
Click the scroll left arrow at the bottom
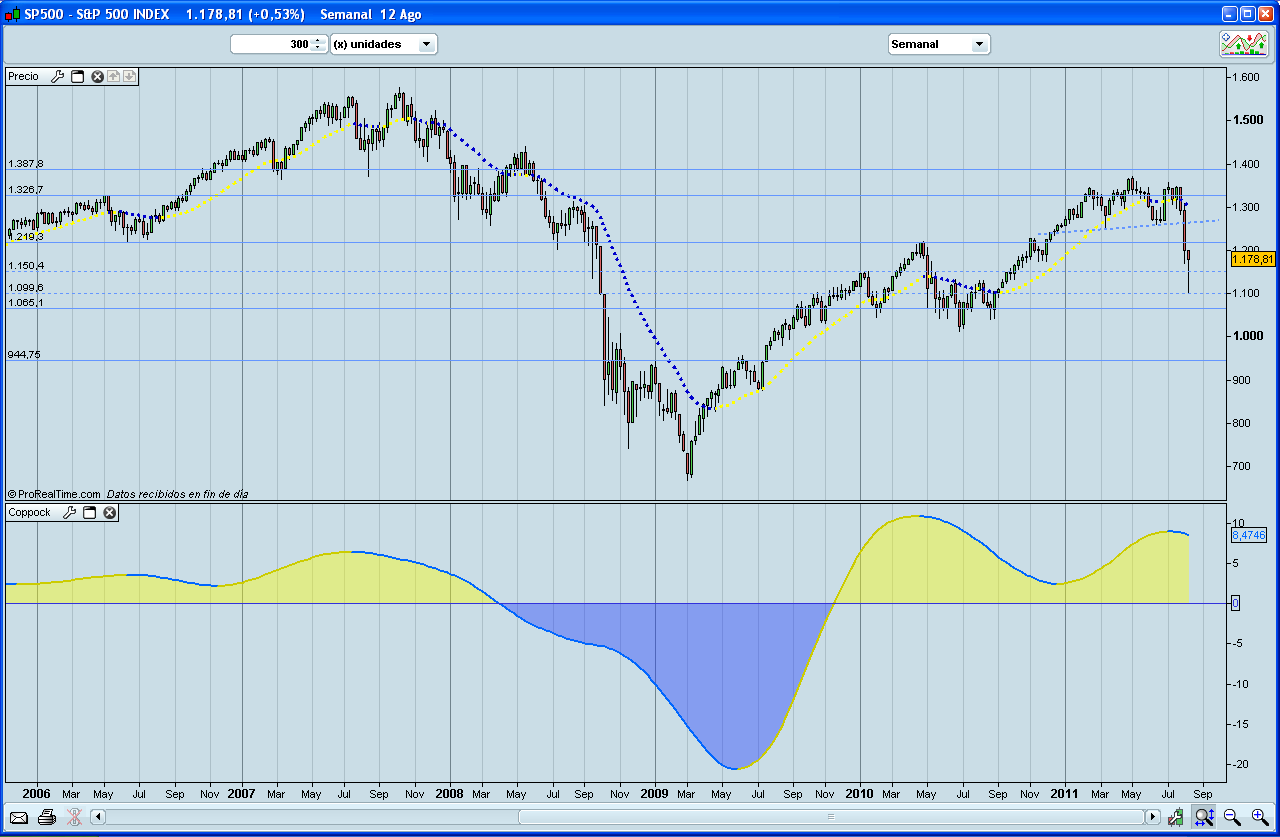pos(98,817)
